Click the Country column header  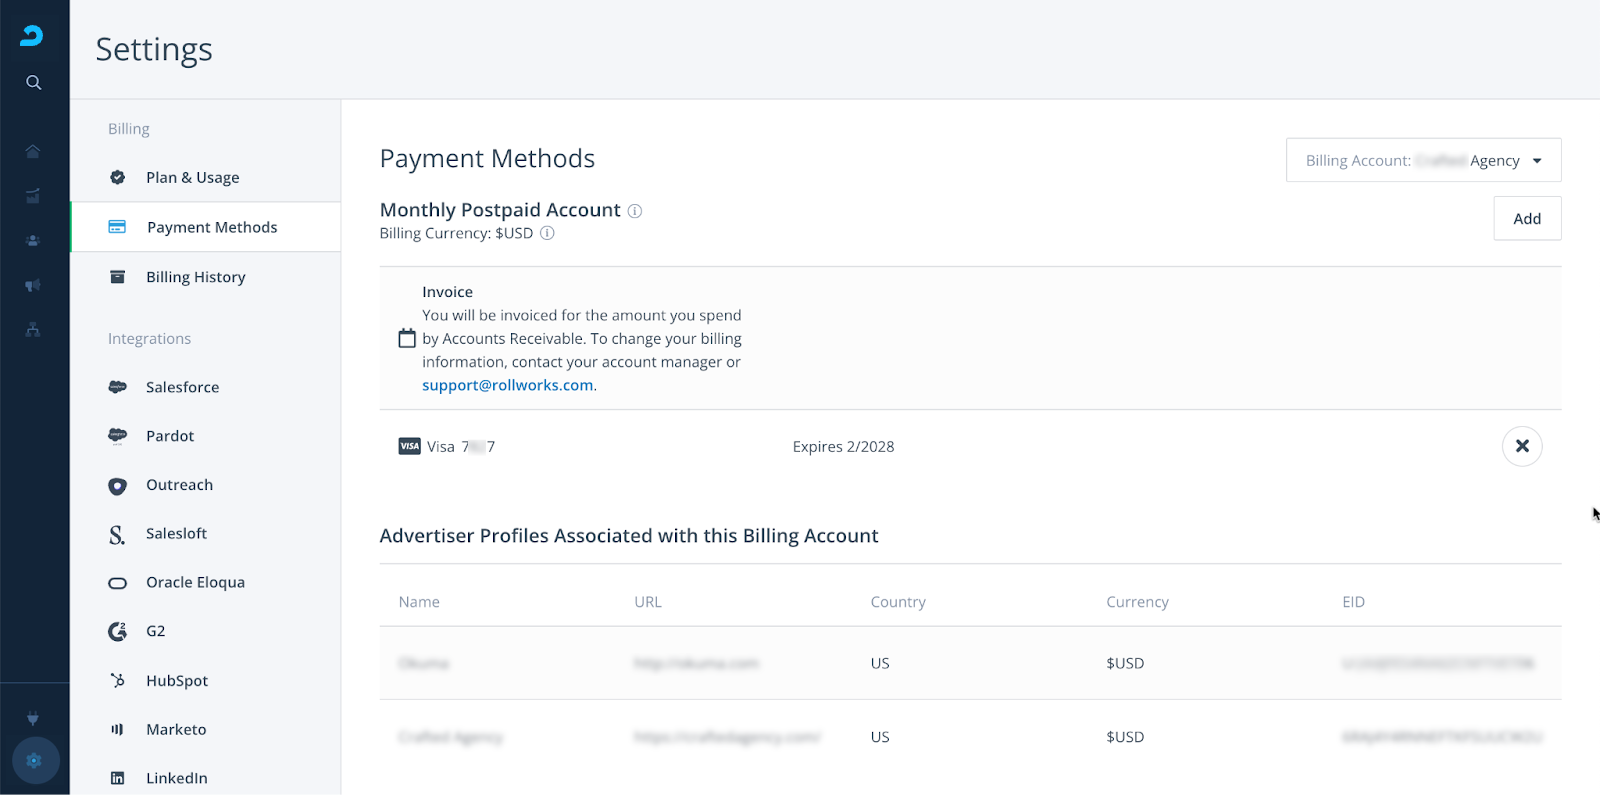[x=898, y=602]
